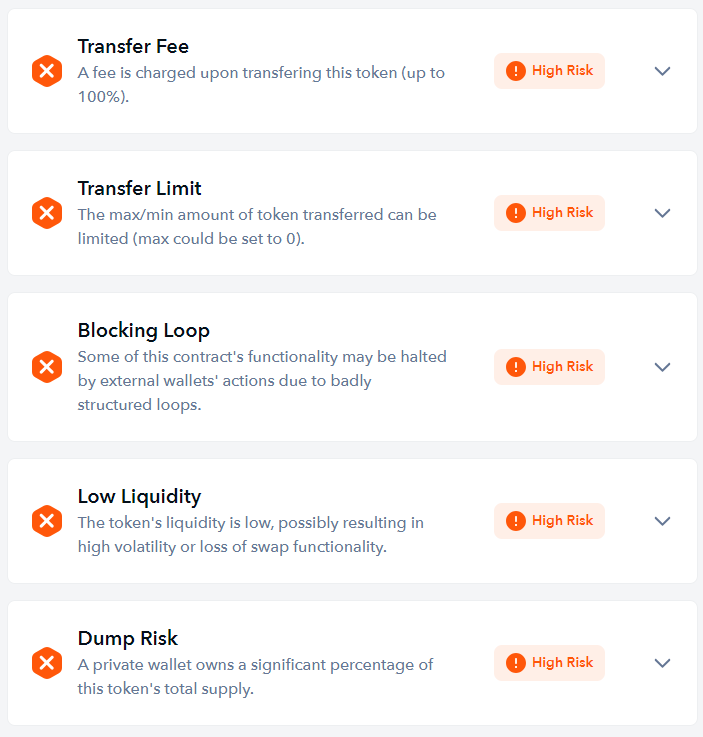Screen dimensions: 703x737
Task: Click the exclamation icon in Transfer Fee badge
Action: [516, 71]
